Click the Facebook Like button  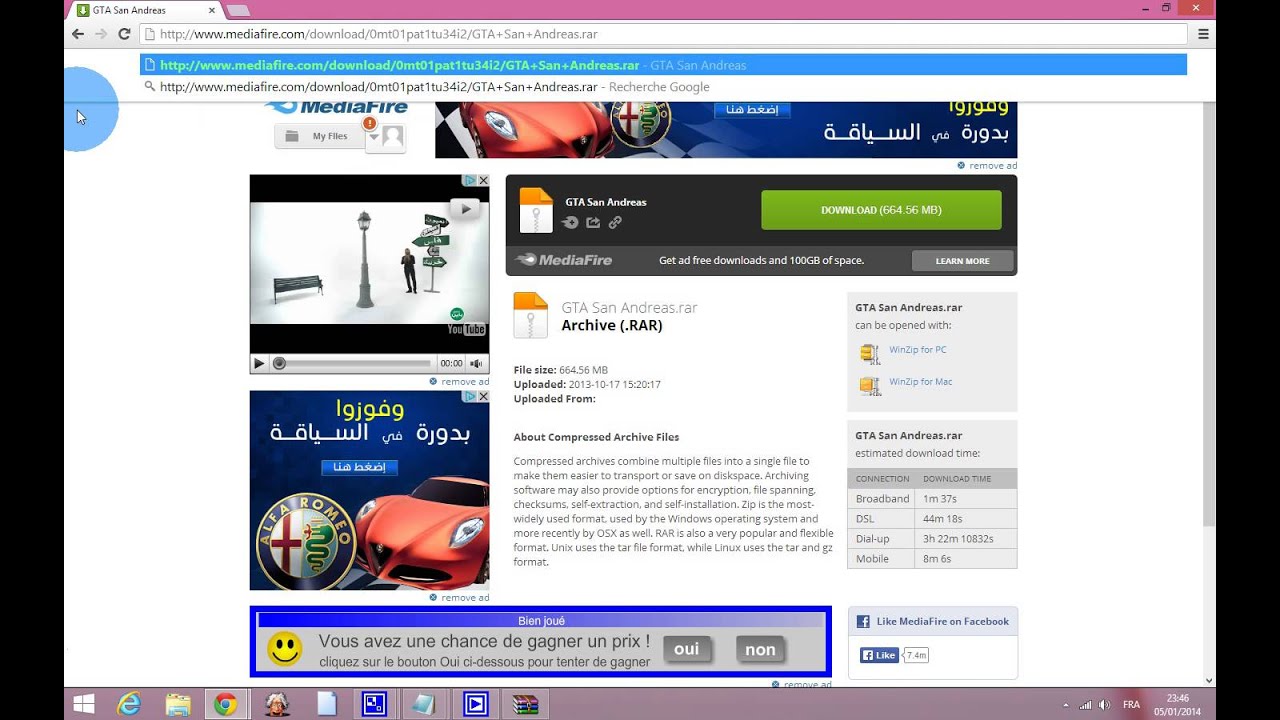click(880, 655)
